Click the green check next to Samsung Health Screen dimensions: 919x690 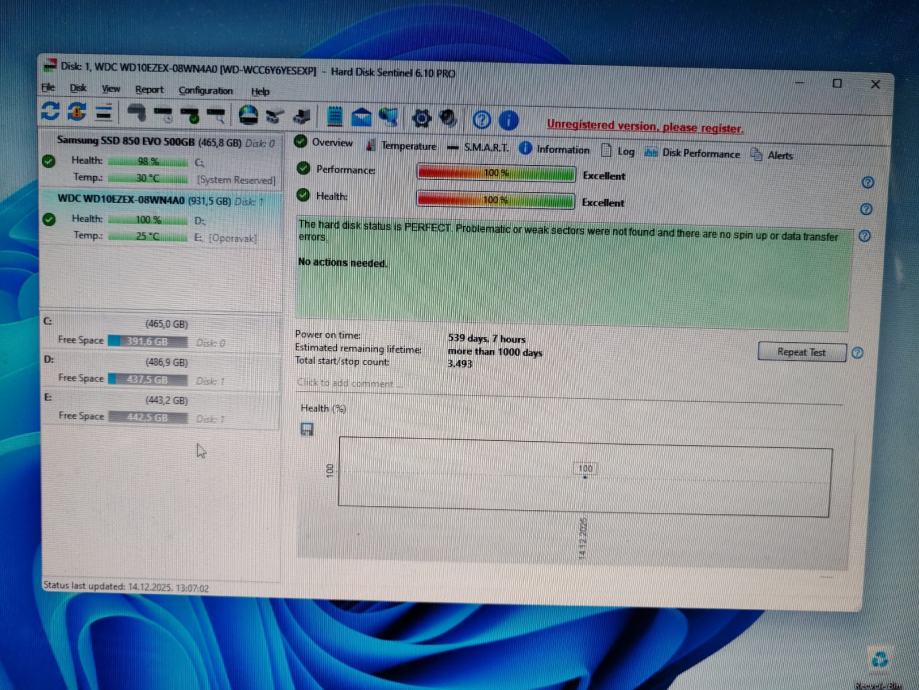coord(49,161)
